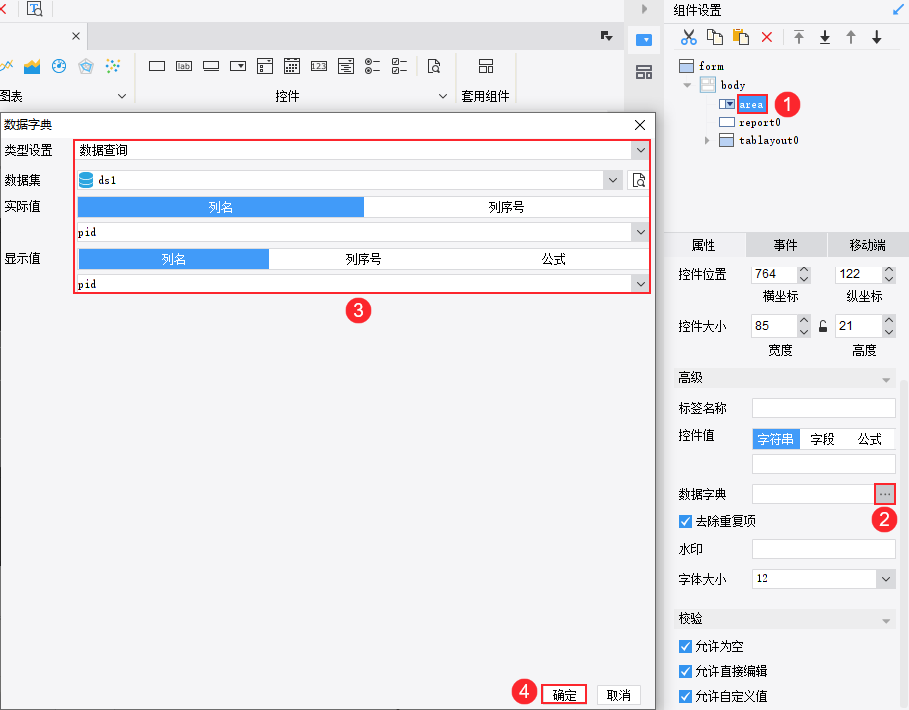Click 取消 to cancel the dialog
This screenshot has height=710, width=909.
[618, 694]
